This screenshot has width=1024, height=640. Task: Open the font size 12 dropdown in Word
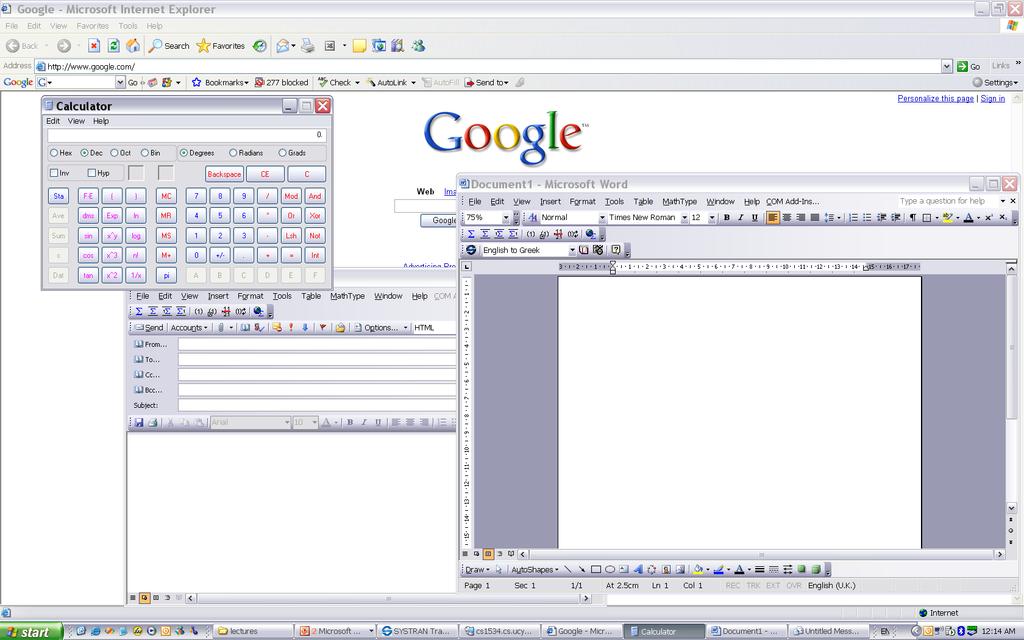712,217
